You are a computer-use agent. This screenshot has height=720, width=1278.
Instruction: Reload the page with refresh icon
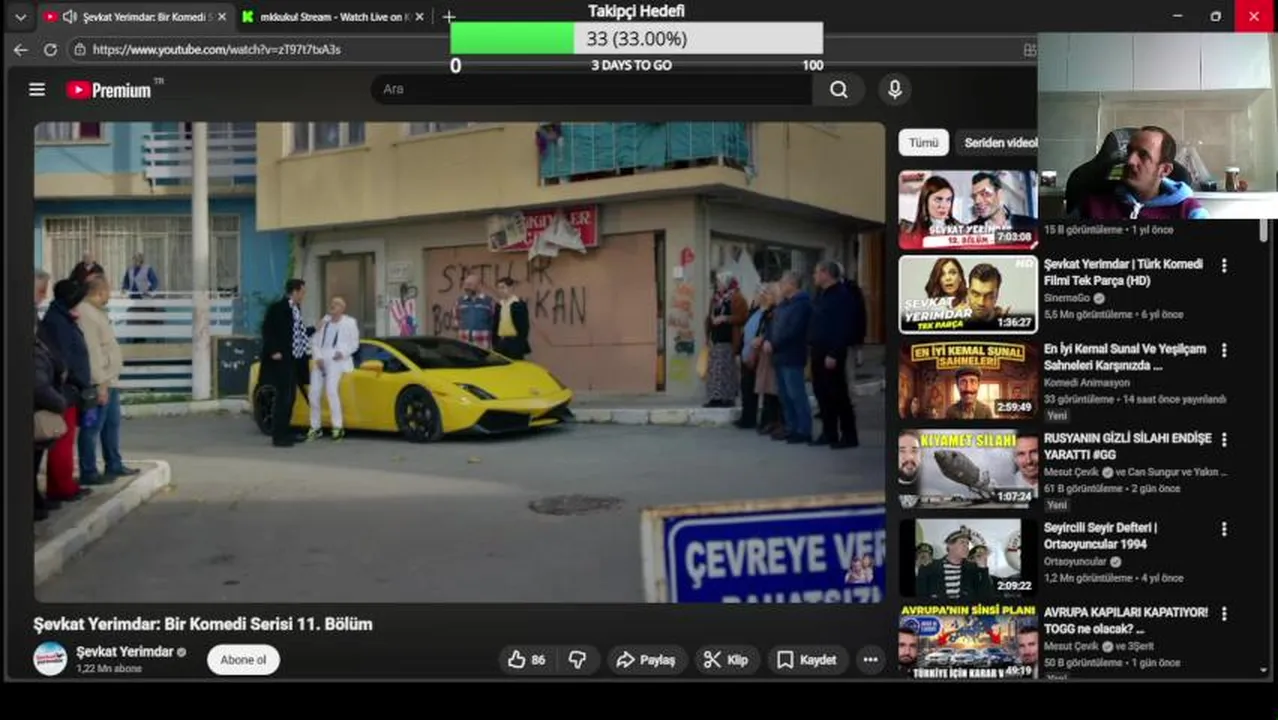pyautogui.click(x=50, y=49)
